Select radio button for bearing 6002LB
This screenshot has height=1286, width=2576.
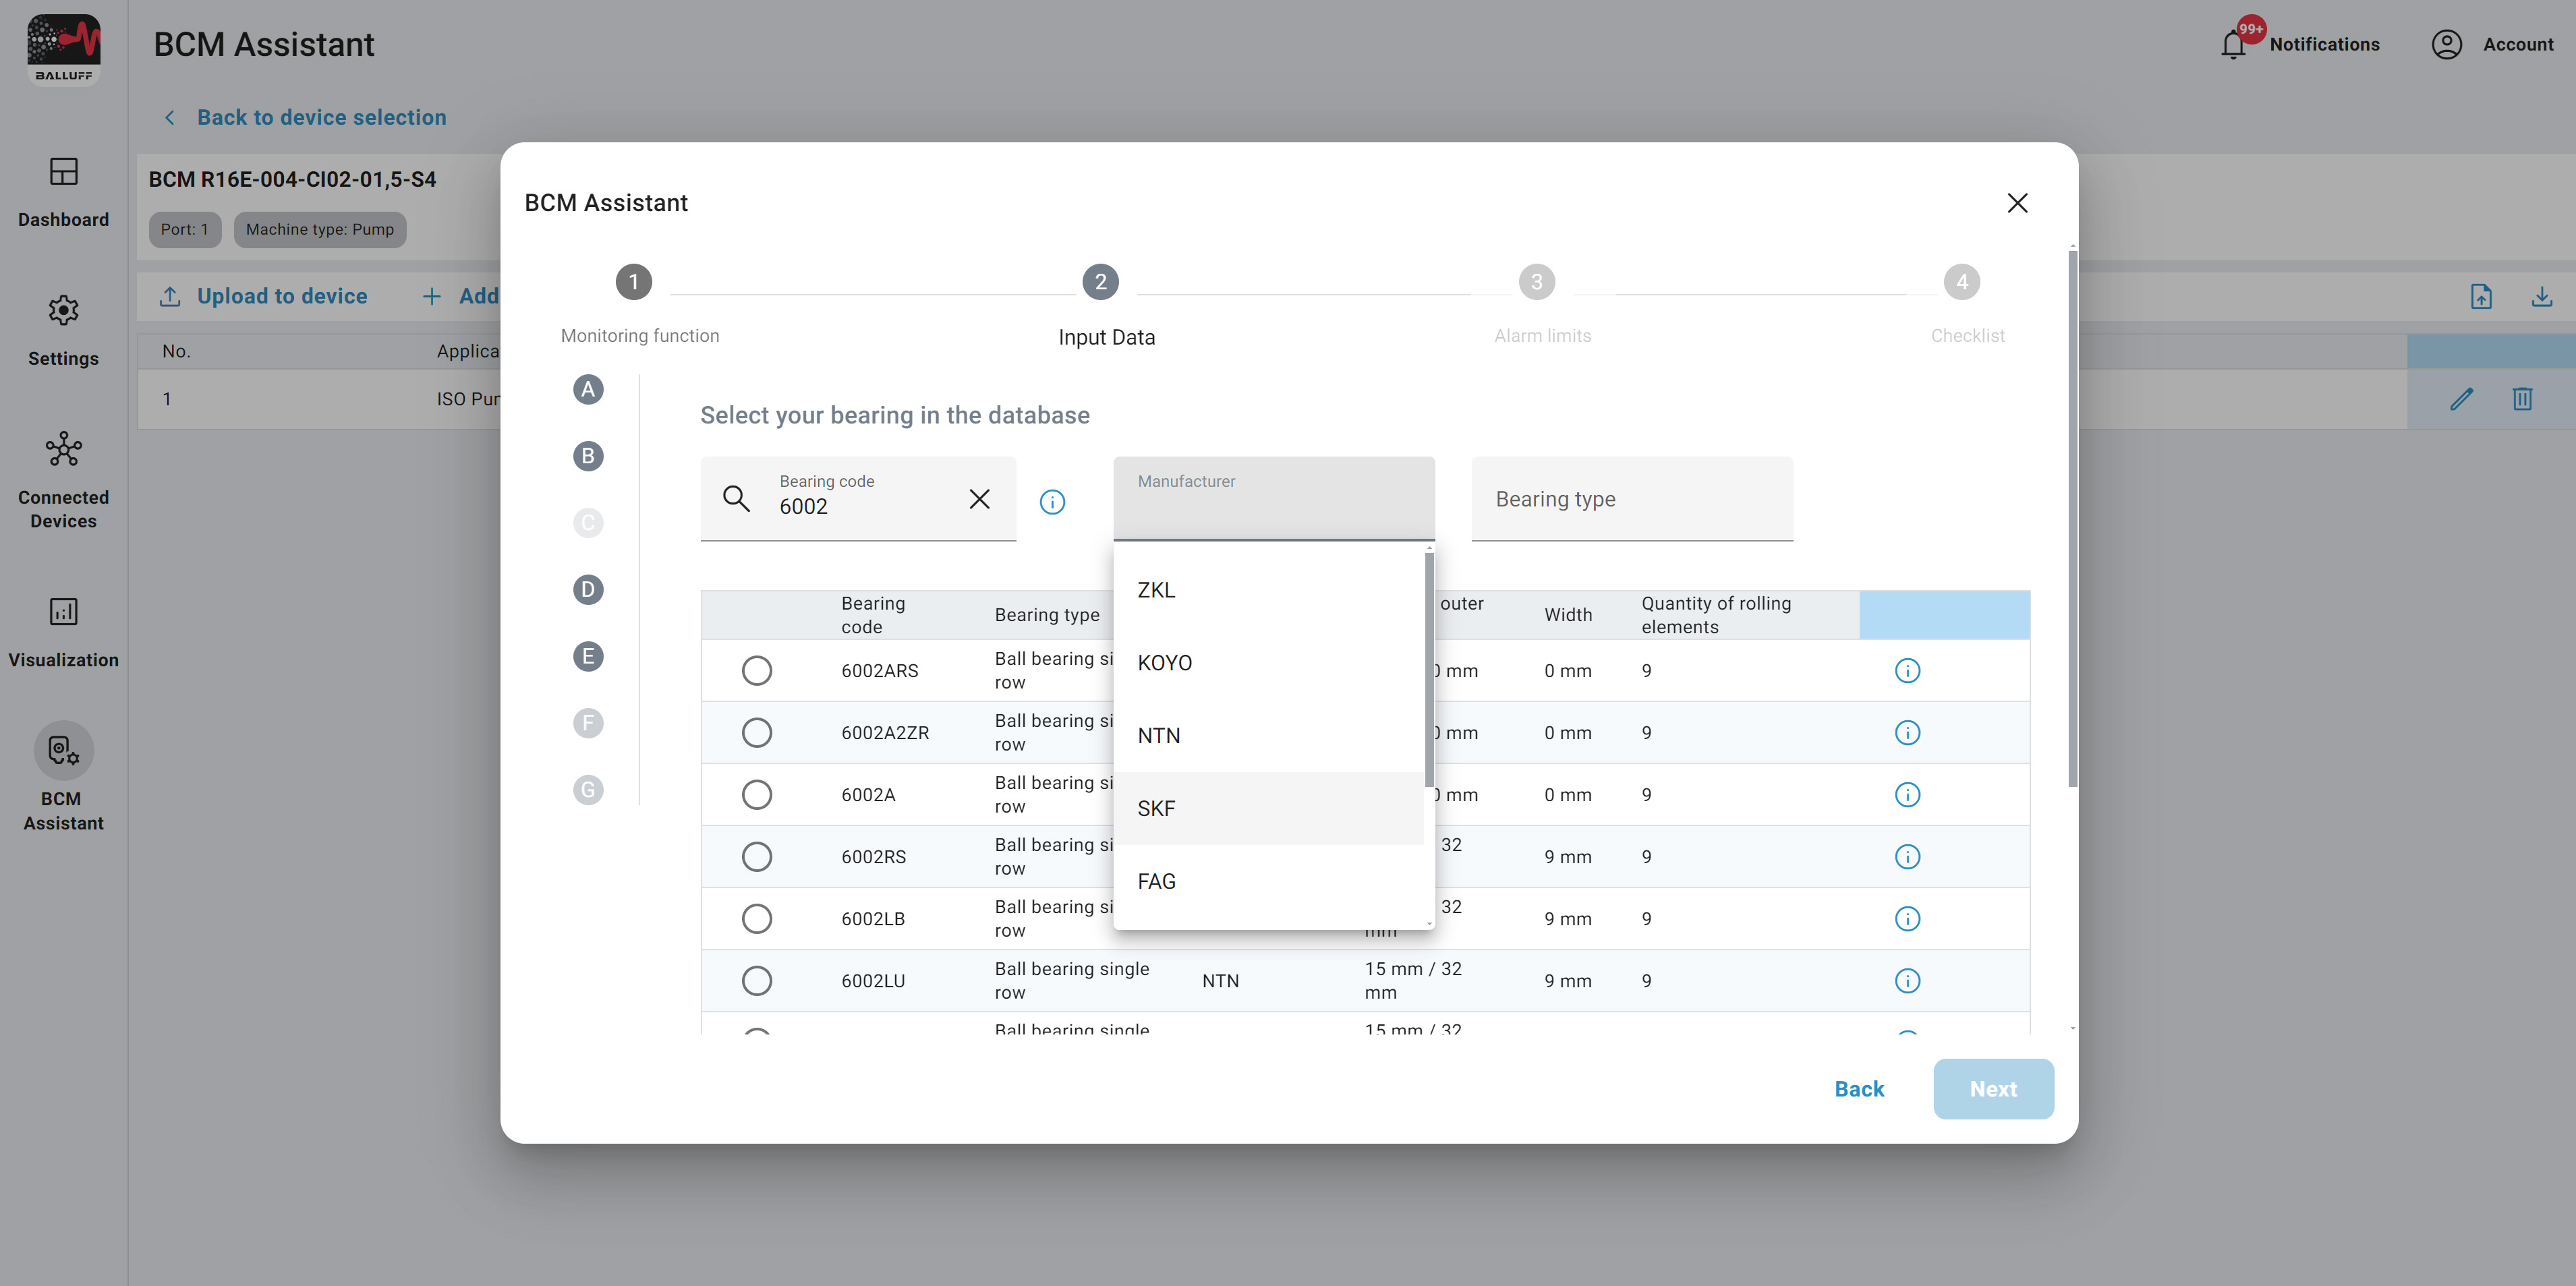(x=757, y=919)
